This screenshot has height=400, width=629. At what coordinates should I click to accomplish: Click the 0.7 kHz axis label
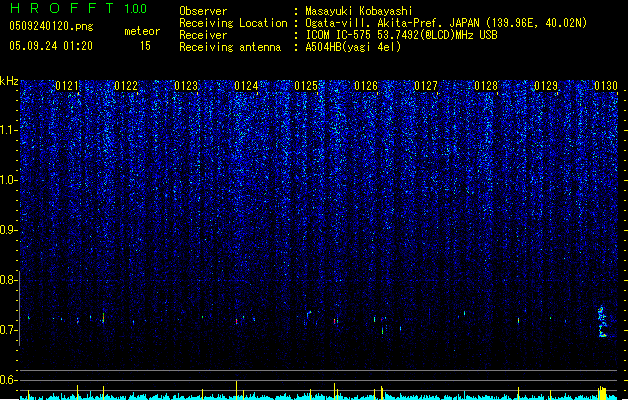9,330
